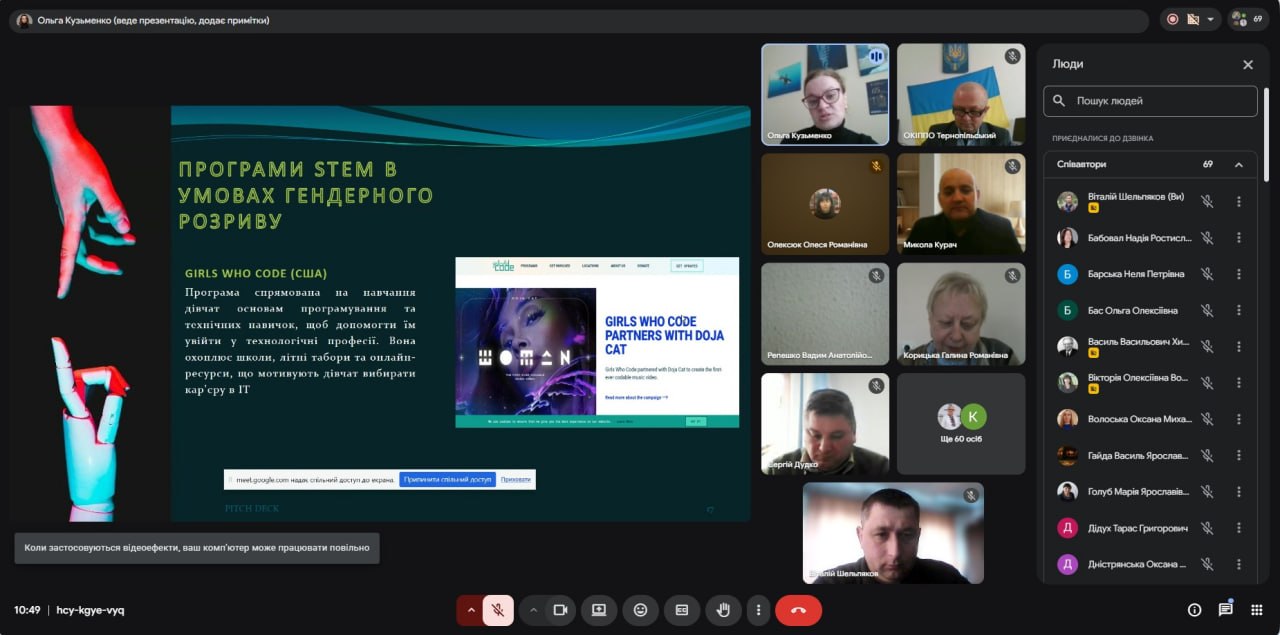The height and width of the screenshot is (635, 1280).
Task: Open more options for Барська Неля Петрівна
Action: pos(1238,274)
